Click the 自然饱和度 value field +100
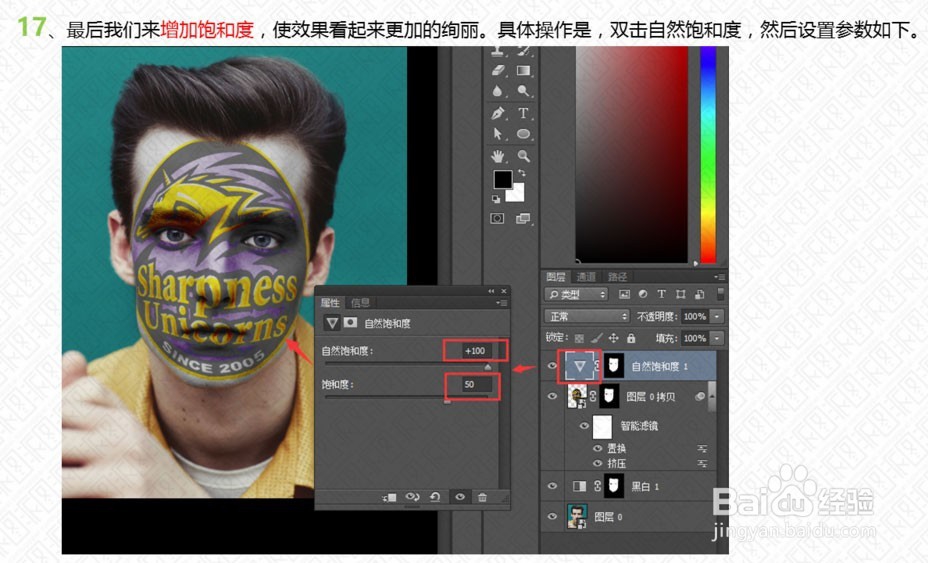Screen dimensions: 928x563 475,350
